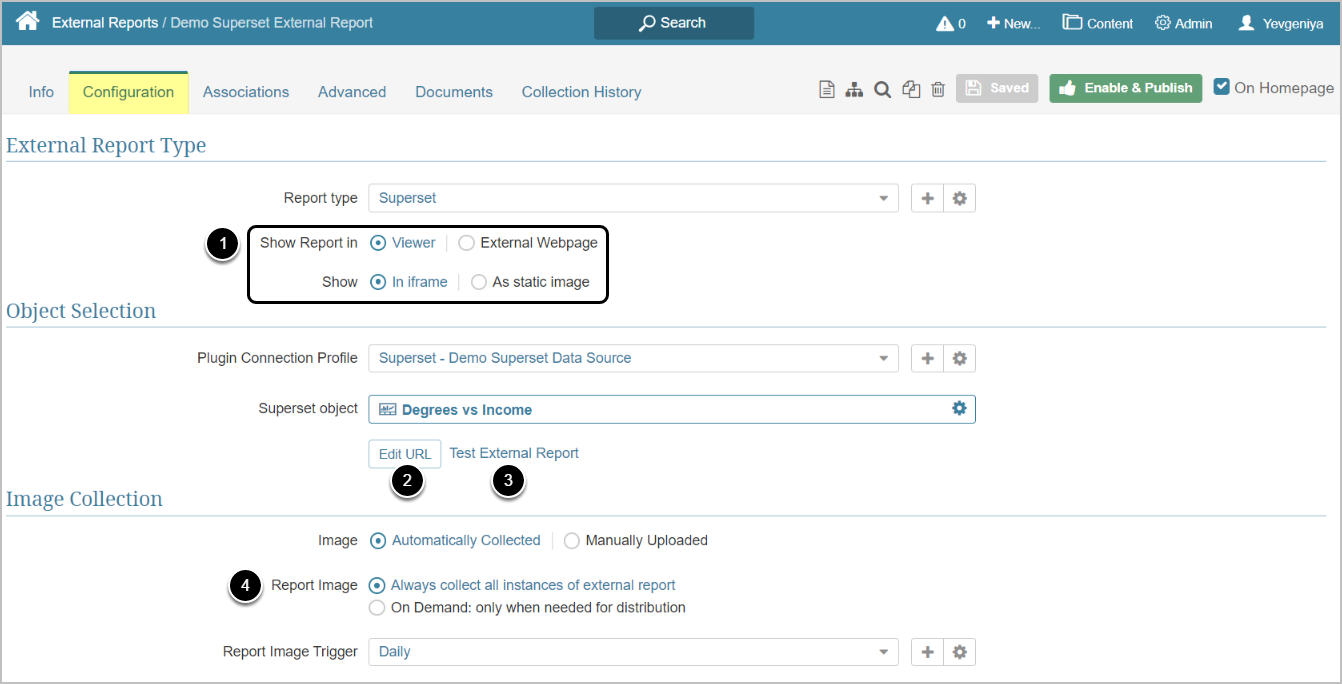Image resolution: width=1342 pixels, height=684 pixels.
Task: Click the Test External Report link
Action: (x=514, y=453)
